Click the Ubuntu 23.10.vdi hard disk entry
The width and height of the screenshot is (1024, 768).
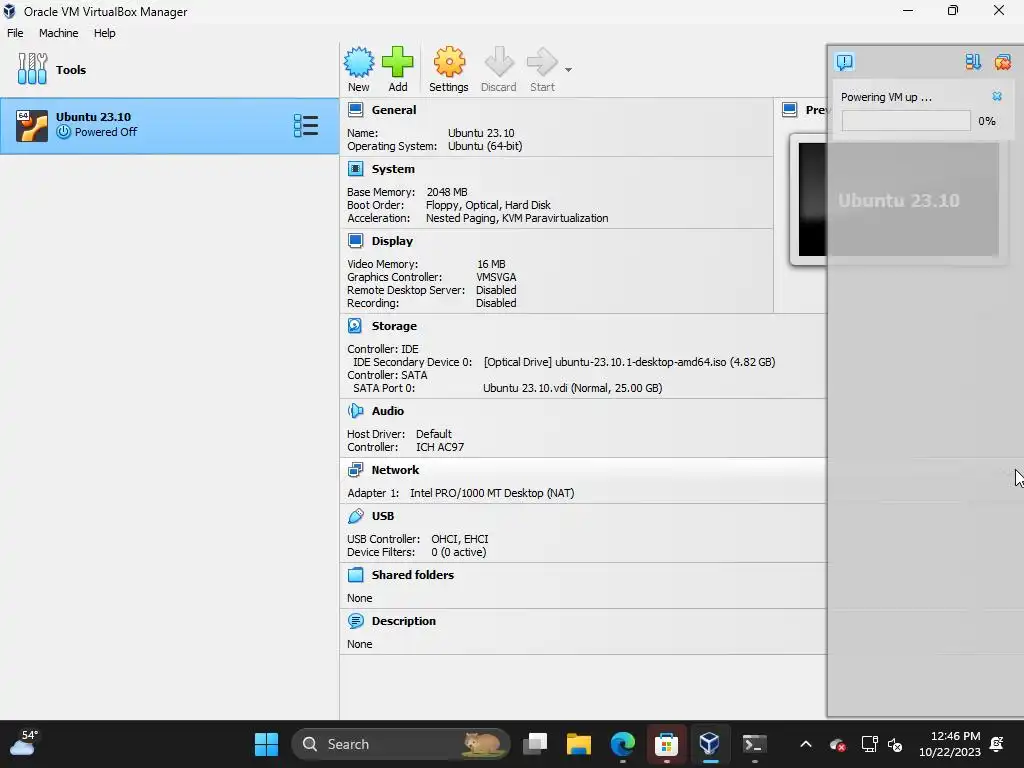click(572, 389)
